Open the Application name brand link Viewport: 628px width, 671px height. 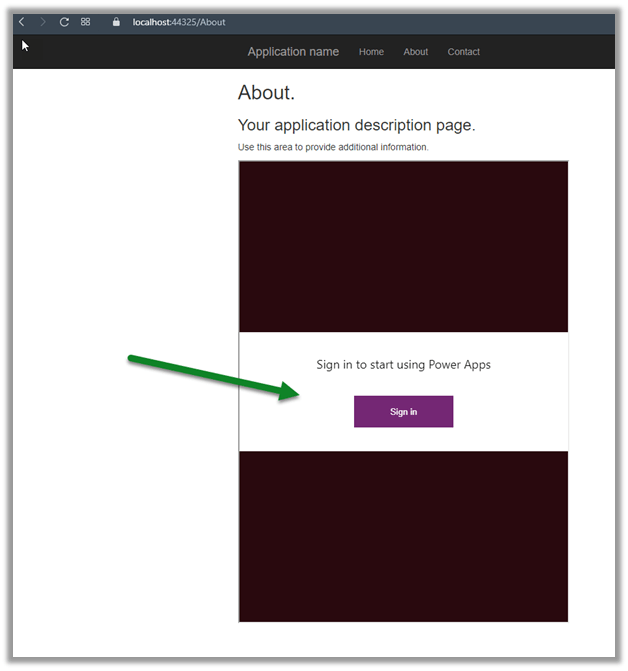coord(293,52)
